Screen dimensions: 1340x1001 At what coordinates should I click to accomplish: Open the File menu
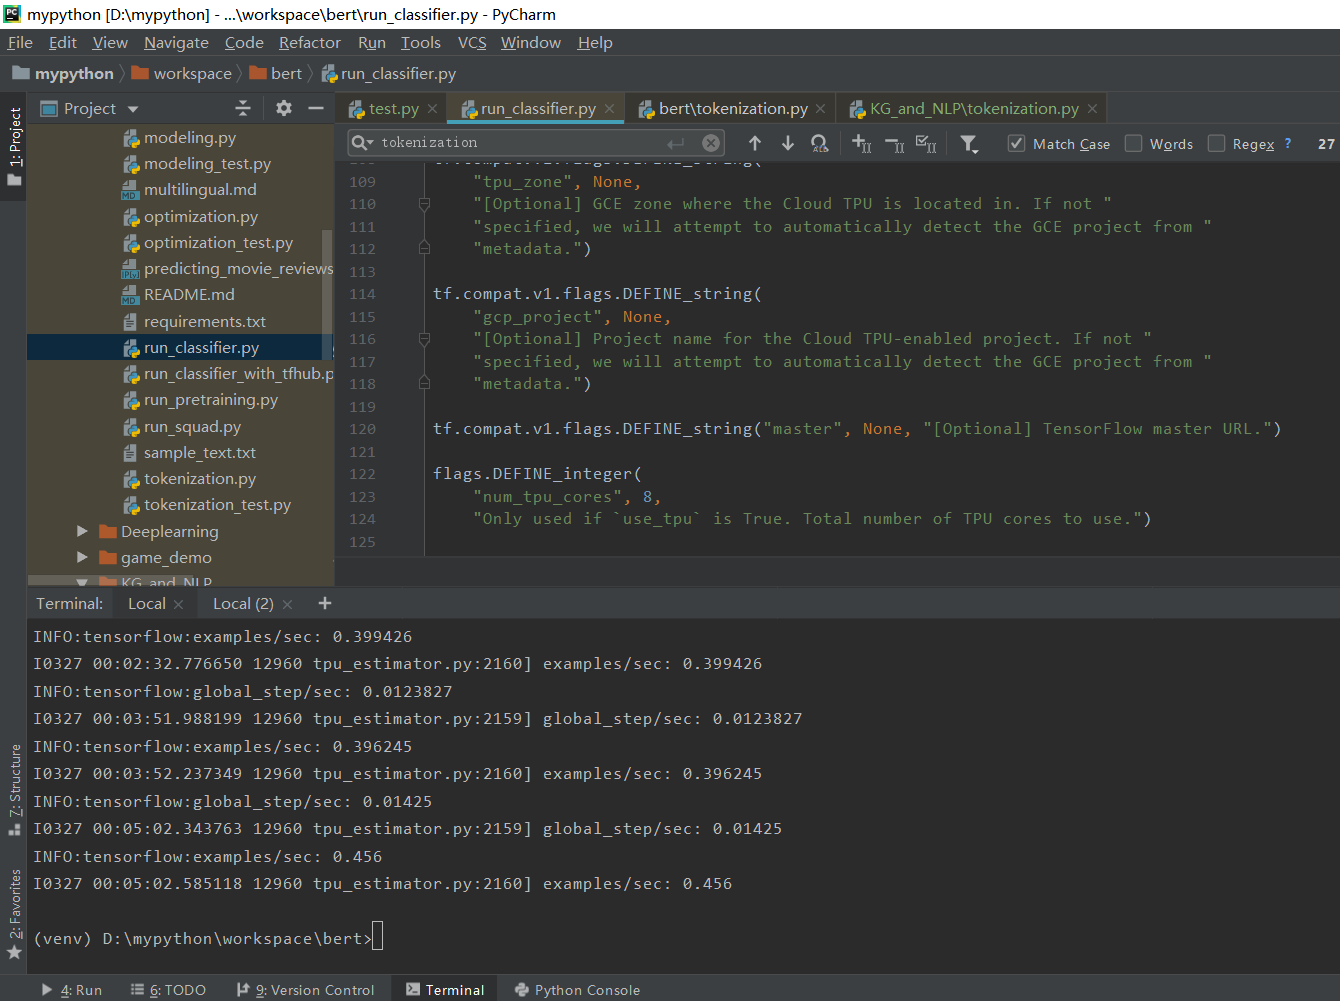pos(20,42)
